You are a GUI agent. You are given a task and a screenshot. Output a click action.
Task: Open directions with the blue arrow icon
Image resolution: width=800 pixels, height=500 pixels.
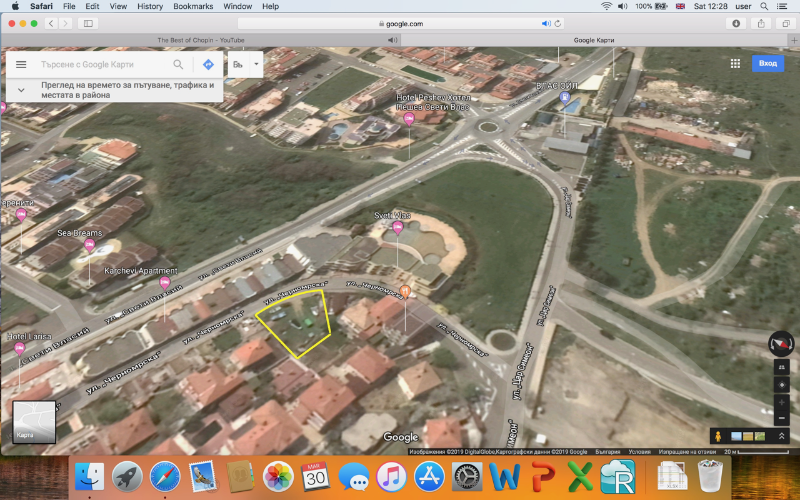pyautogui.click(x=208, y=64)
